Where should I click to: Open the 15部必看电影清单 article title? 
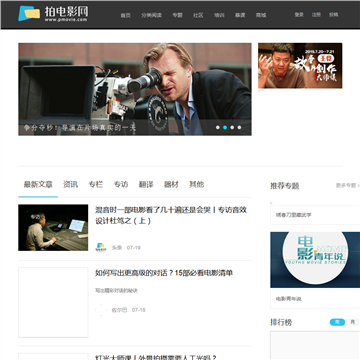pos(164,273)
